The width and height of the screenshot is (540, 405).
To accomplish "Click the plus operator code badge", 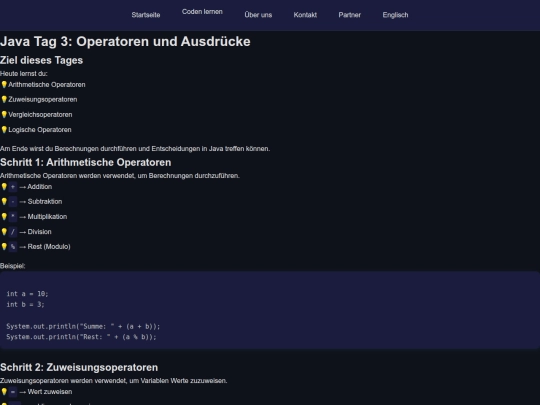I will tap(13, 187).
